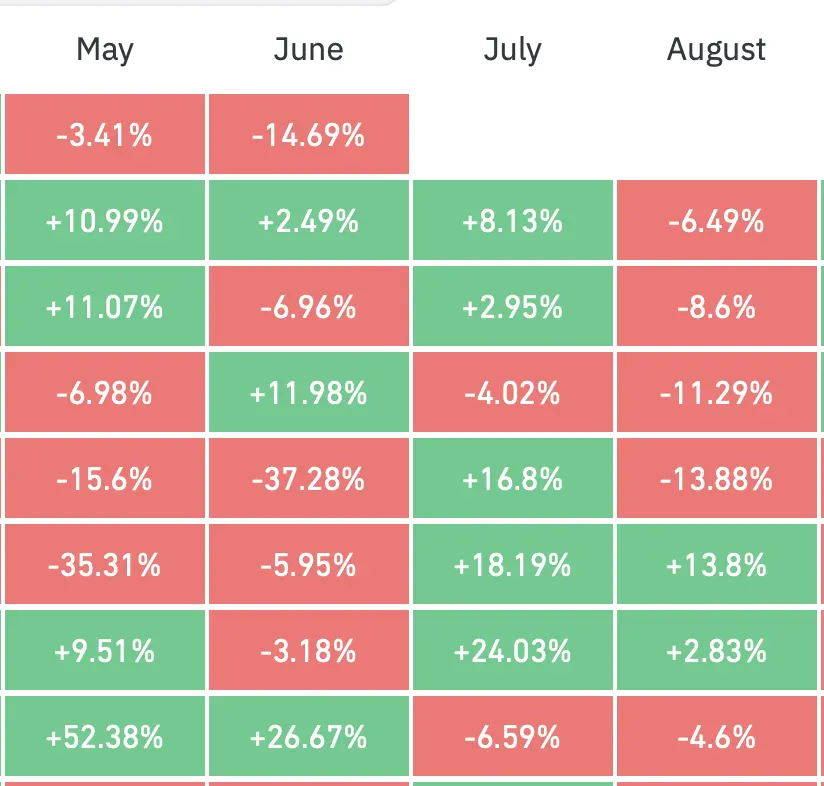Viewport: 824px width, 786px height.
Task: Click the +8.13% July cell
Action: click(513, 220)
